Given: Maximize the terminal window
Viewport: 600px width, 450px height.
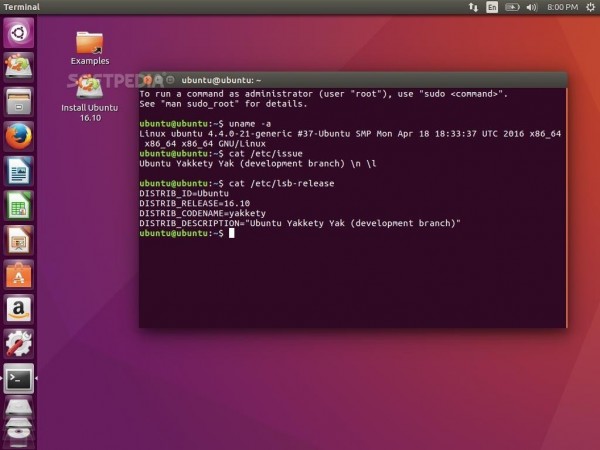Looking at the screenshot, I should tap(170, 80).
